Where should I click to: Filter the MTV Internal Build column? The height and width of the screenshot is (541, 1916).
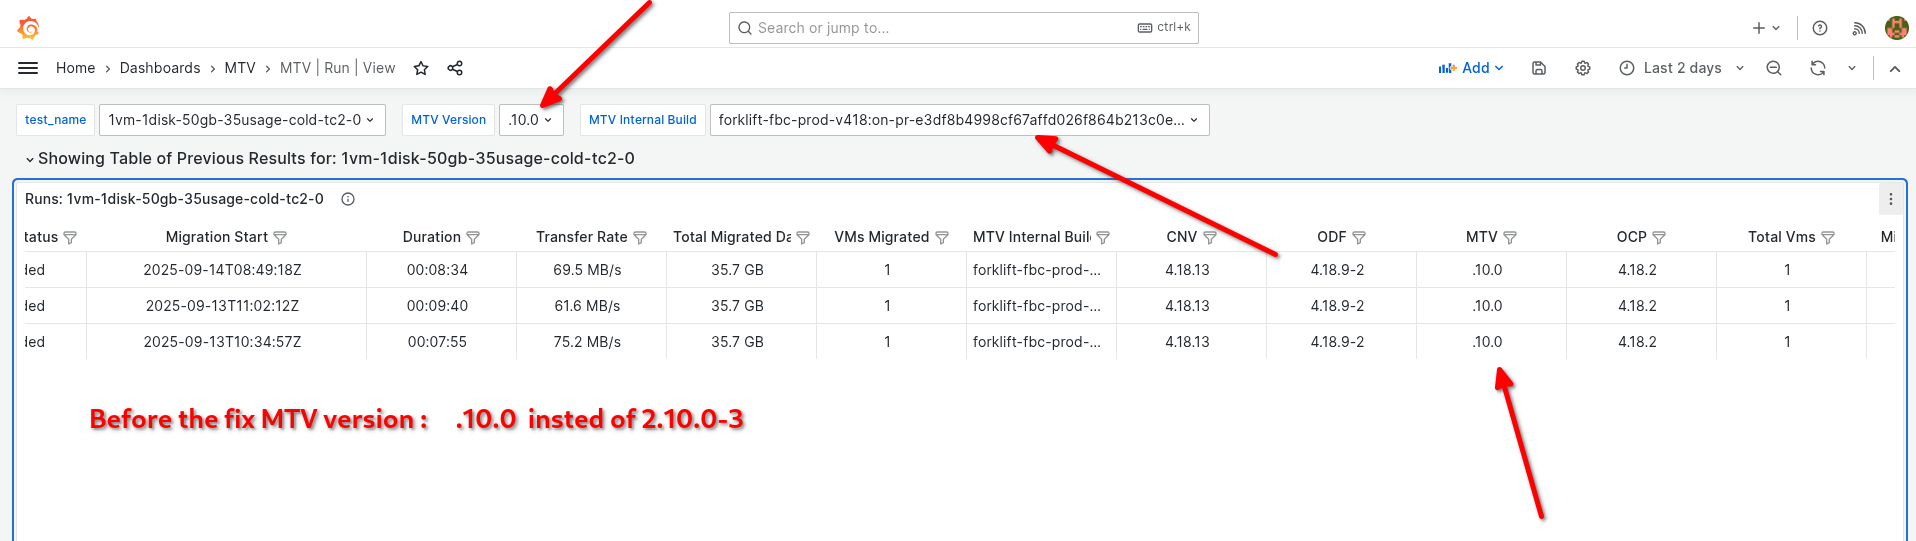(1103, 237)
